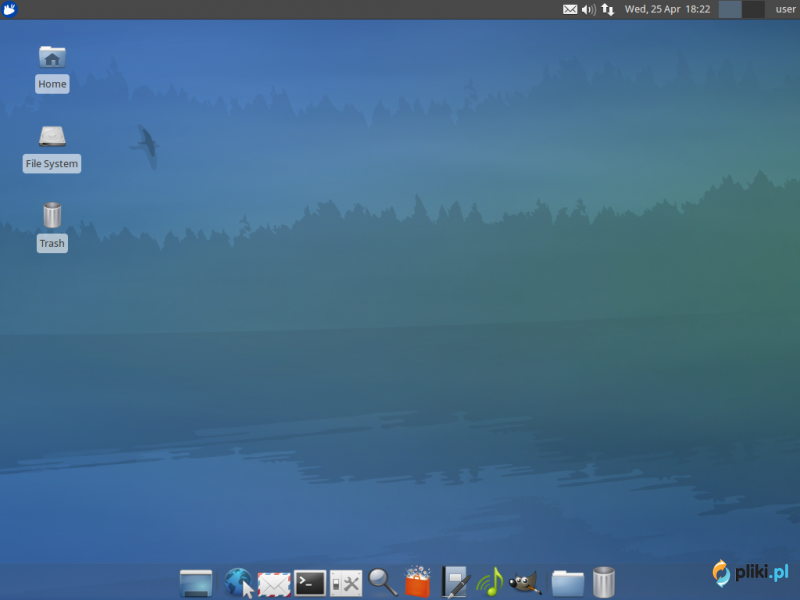Open the File System drive icon
This screenshot has width=800, height=600.
pyautogui.click(x=52, y=136)
